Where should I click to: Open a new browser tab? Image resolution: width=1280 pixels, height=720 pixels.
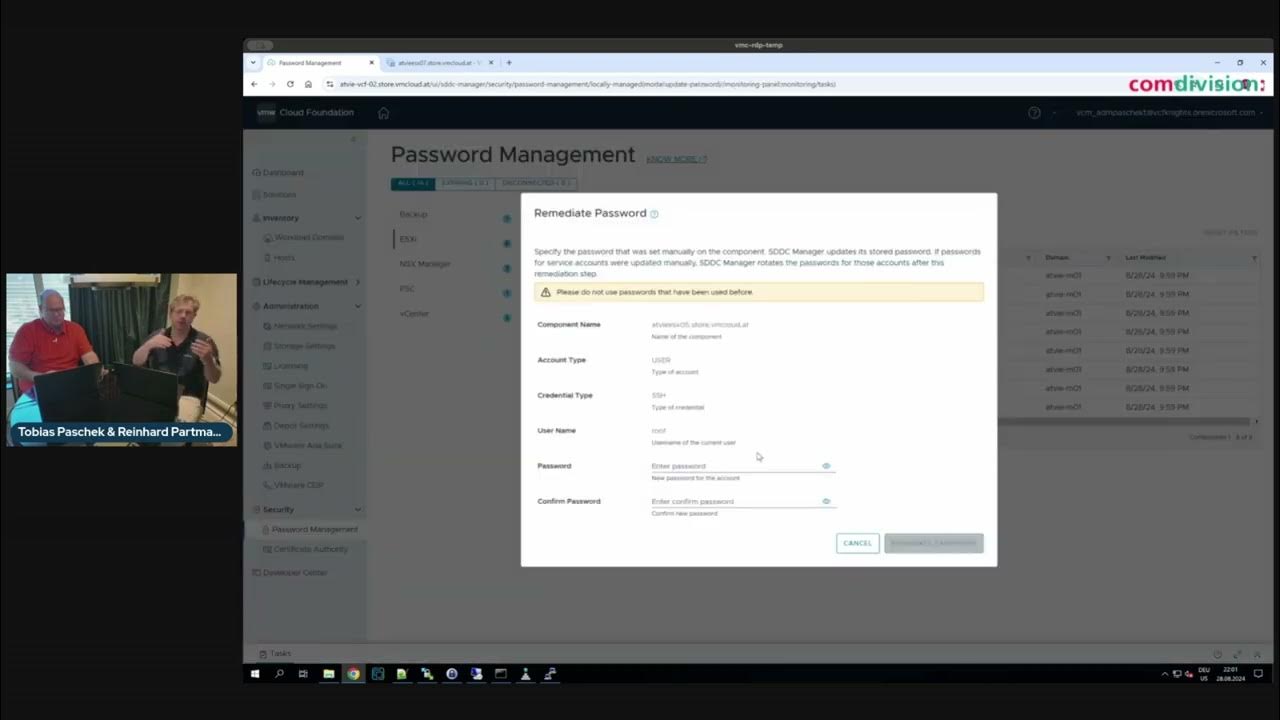[x=509, y=63]
